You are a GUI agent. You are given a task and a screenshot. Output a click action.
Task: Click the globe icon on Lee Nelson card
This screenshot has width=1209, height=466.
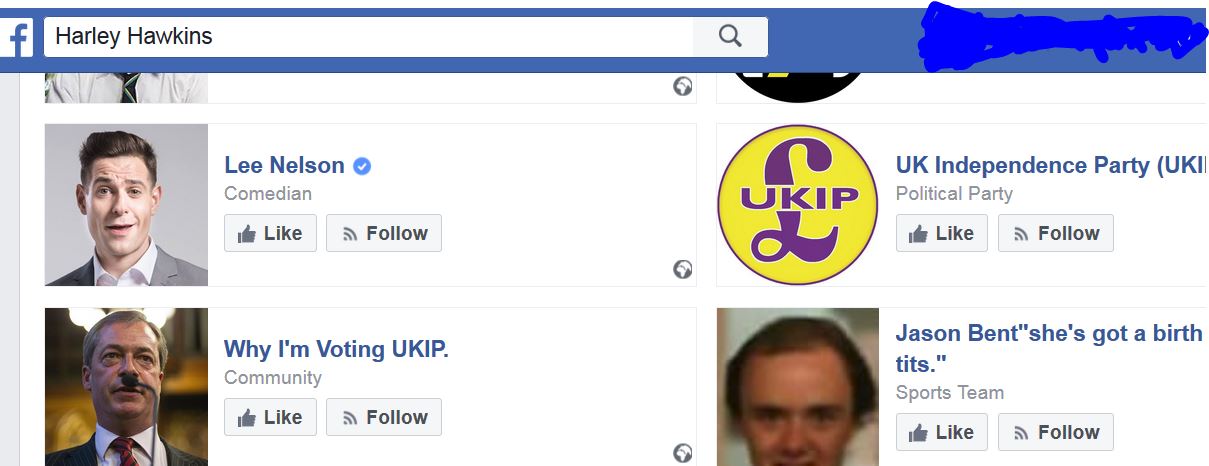coord(683,269)
